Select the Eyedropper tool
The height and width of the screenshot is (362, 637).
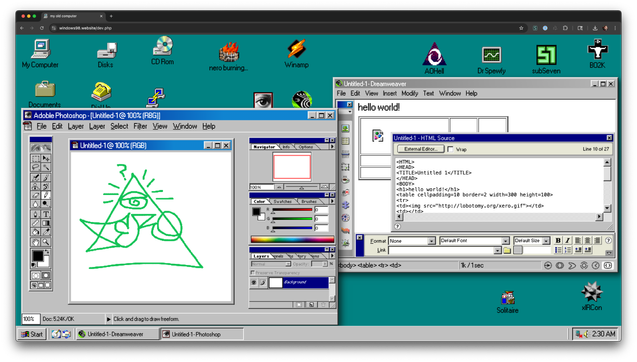[46, 231]
